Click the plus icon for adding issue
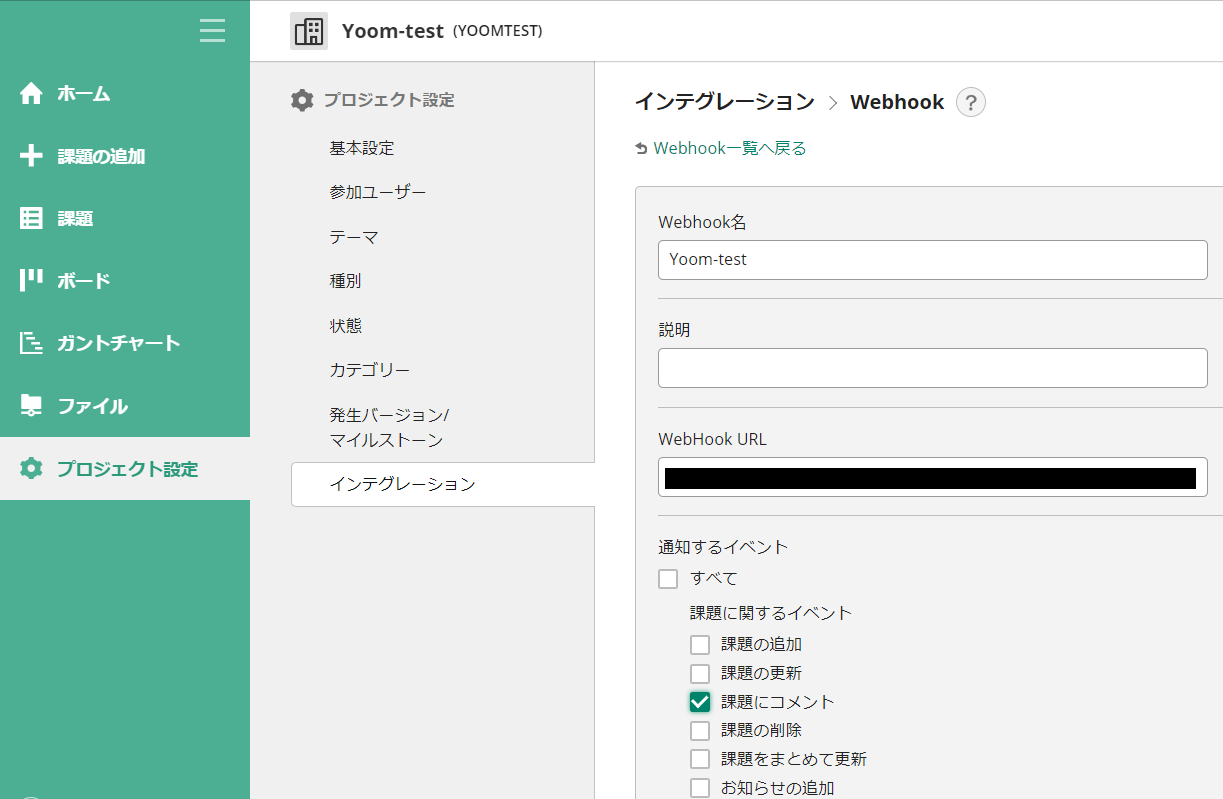Image resolution: width=1223 pixels, height=799 pixels. pos(32,156)
